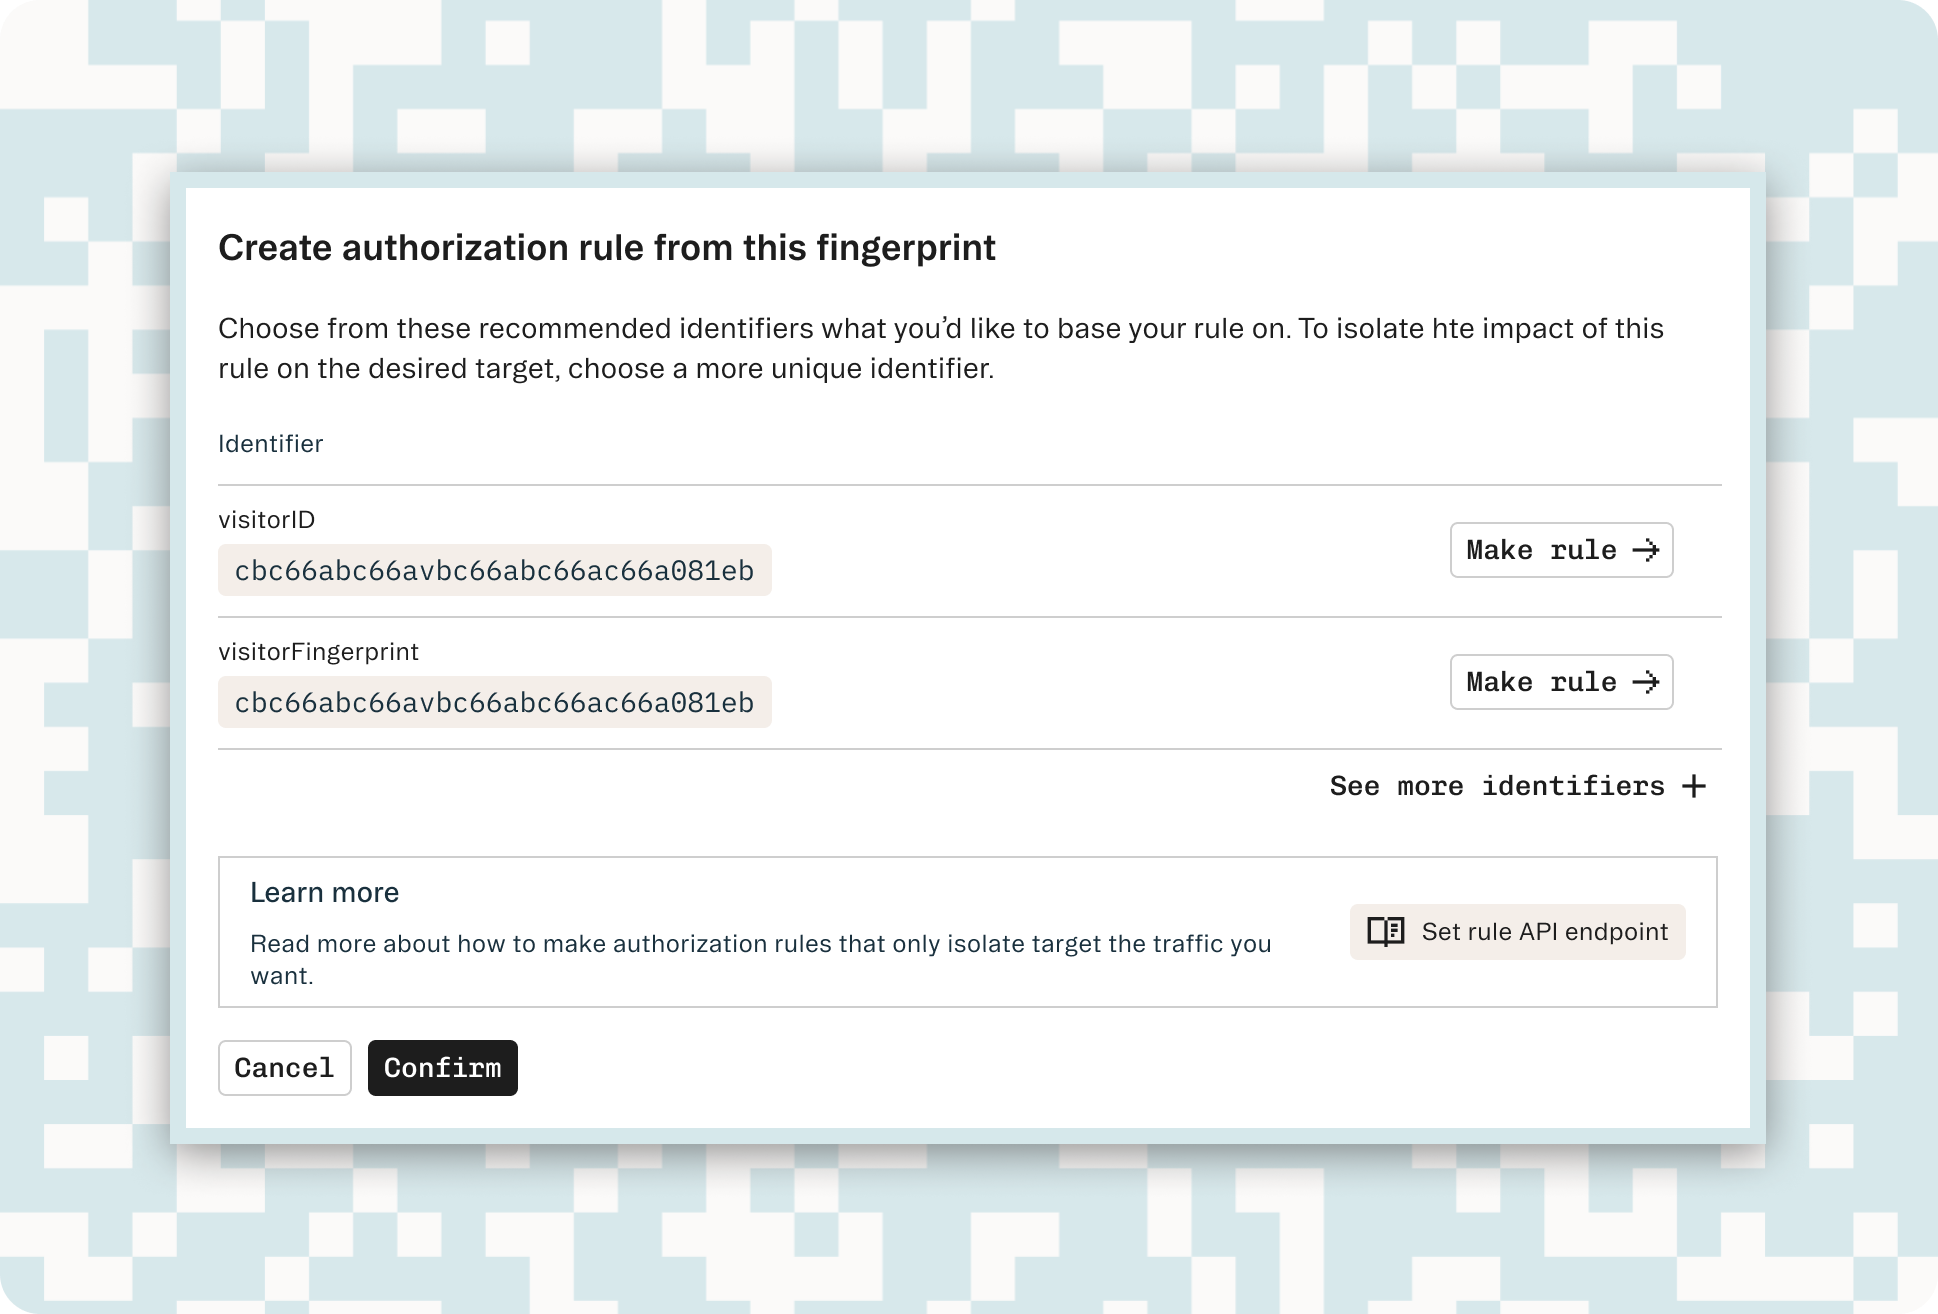Viewport: 1938px width, 1314px height.
Task: Cancel the authorization rule dialog
Action: click(x=285, y=1068)
